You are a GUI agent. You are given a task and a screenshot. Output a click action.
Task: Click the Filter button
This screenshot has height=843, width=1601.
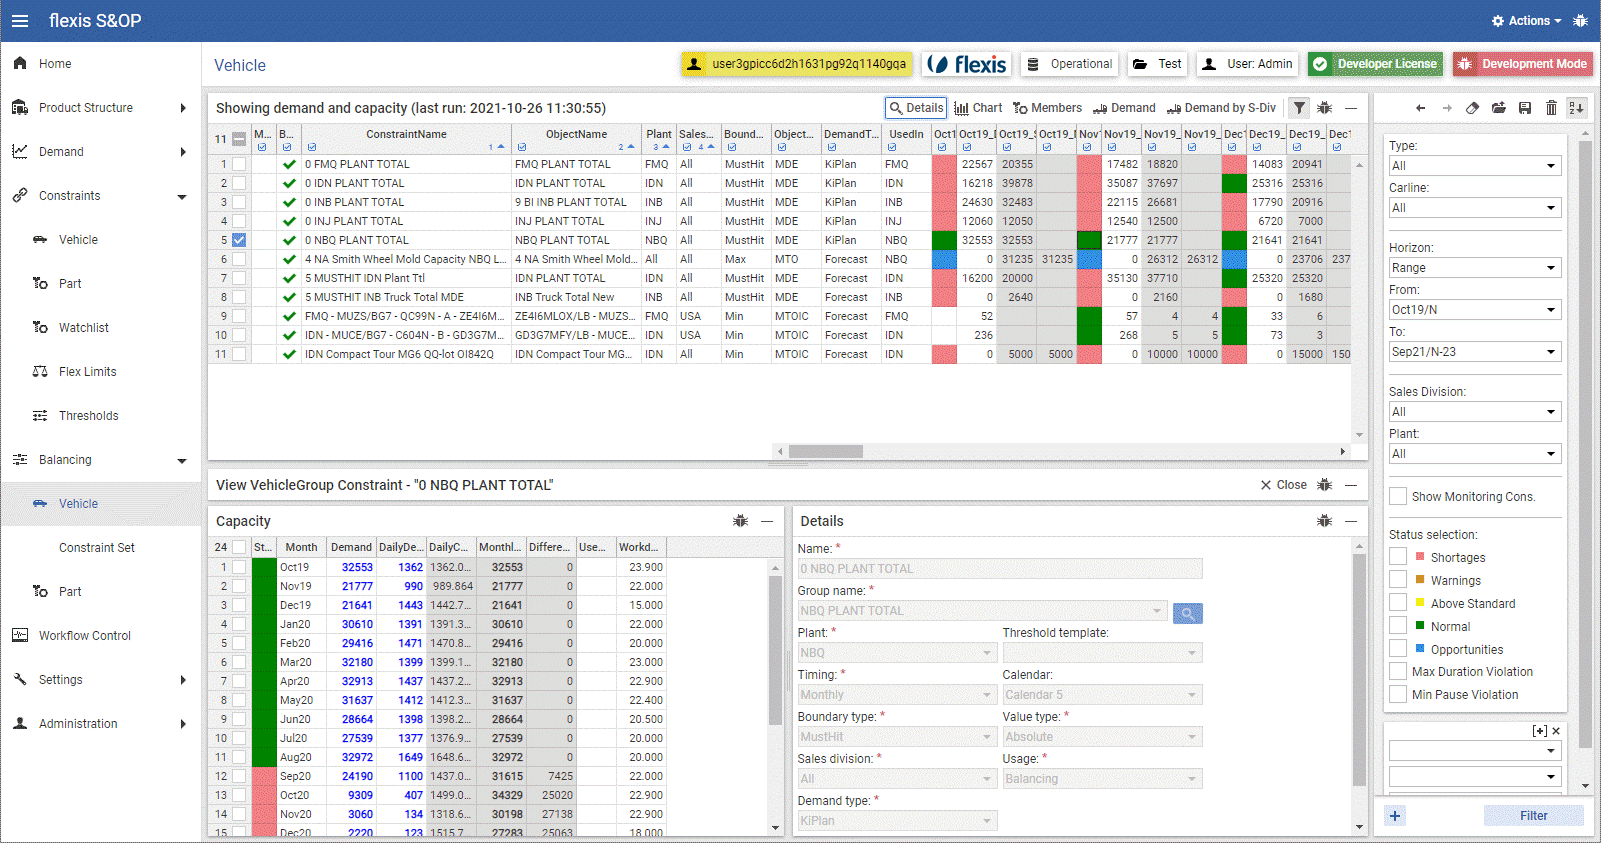pos(1534,816)
